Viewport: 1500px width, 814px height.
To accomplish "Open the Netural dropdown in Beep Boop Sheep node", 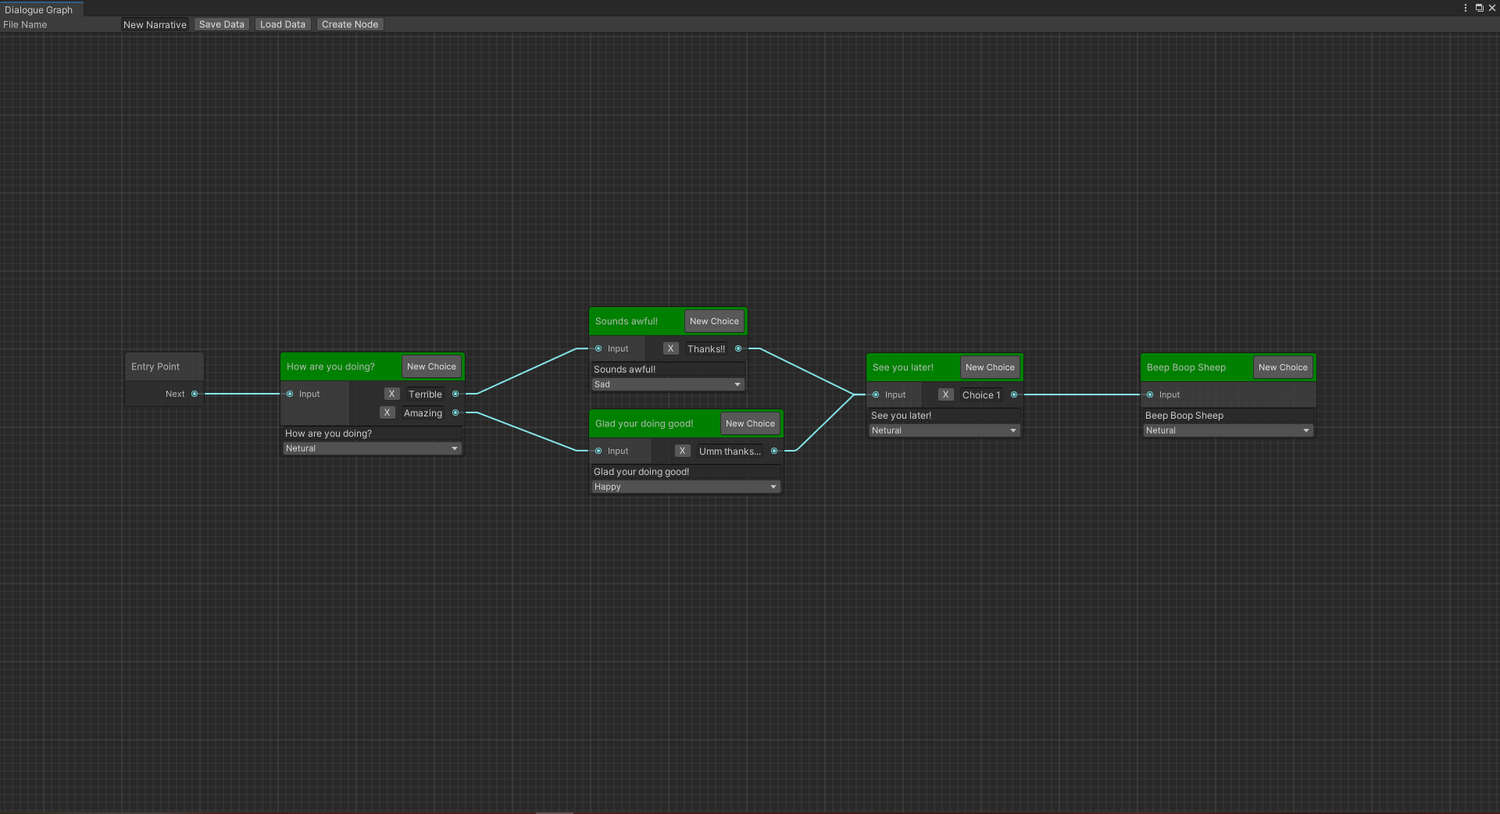I will coord(1227,431).
